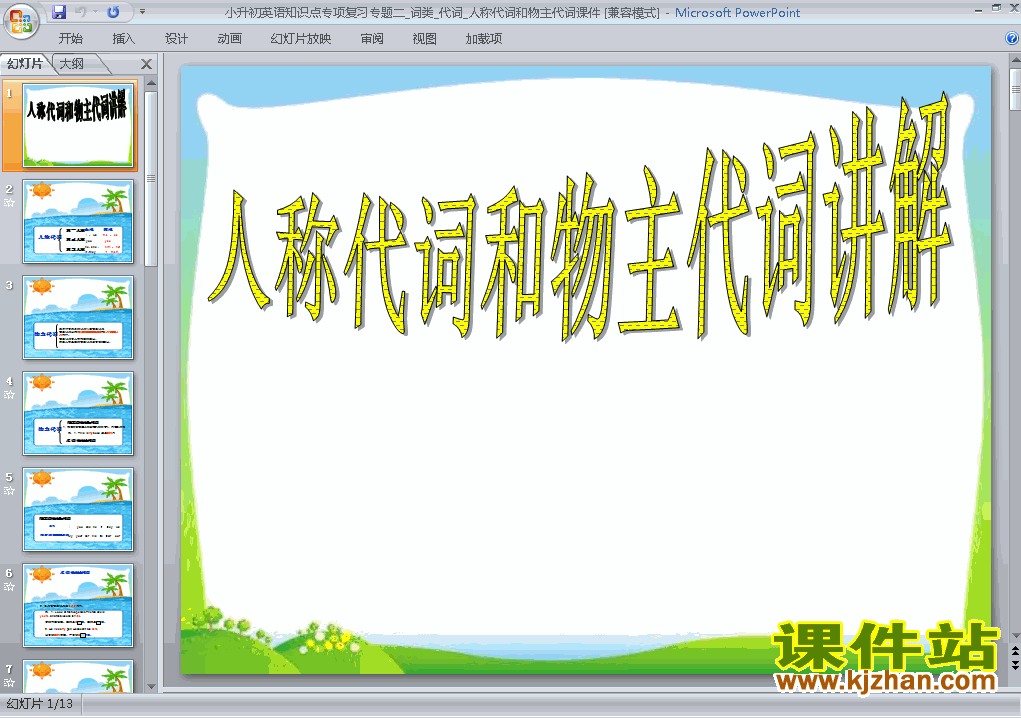Click the 幻灯片 1/13 status indicator
This screenshot has width=1021, height=718.
click(40, 704)
